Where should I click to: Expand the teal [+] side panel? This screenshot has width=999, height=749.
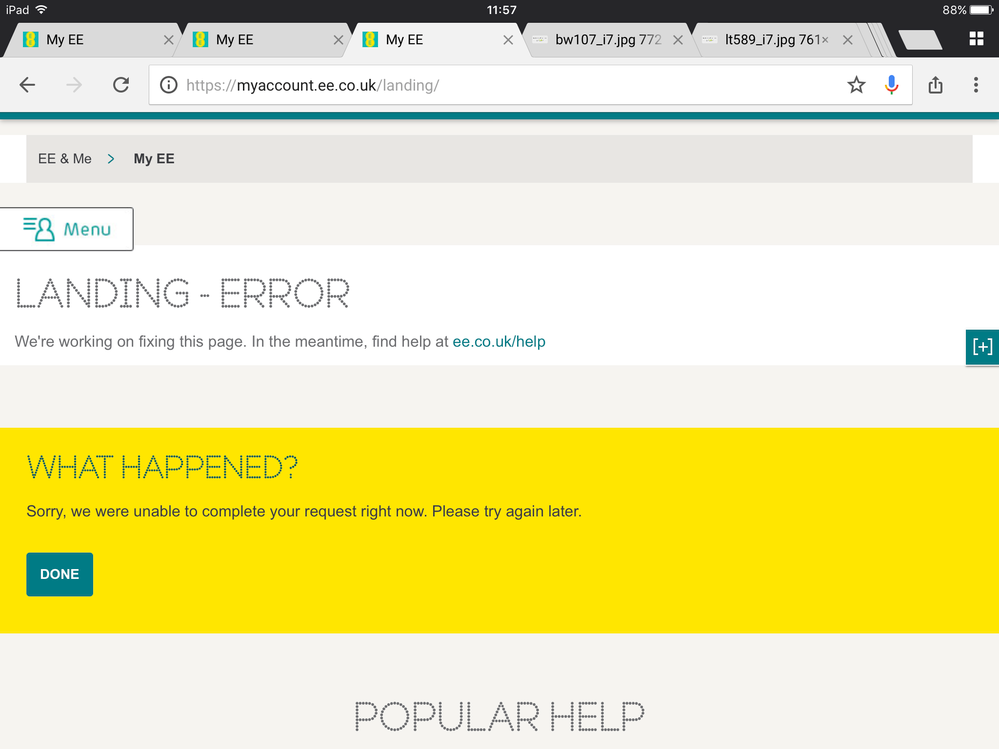(983, 346)
